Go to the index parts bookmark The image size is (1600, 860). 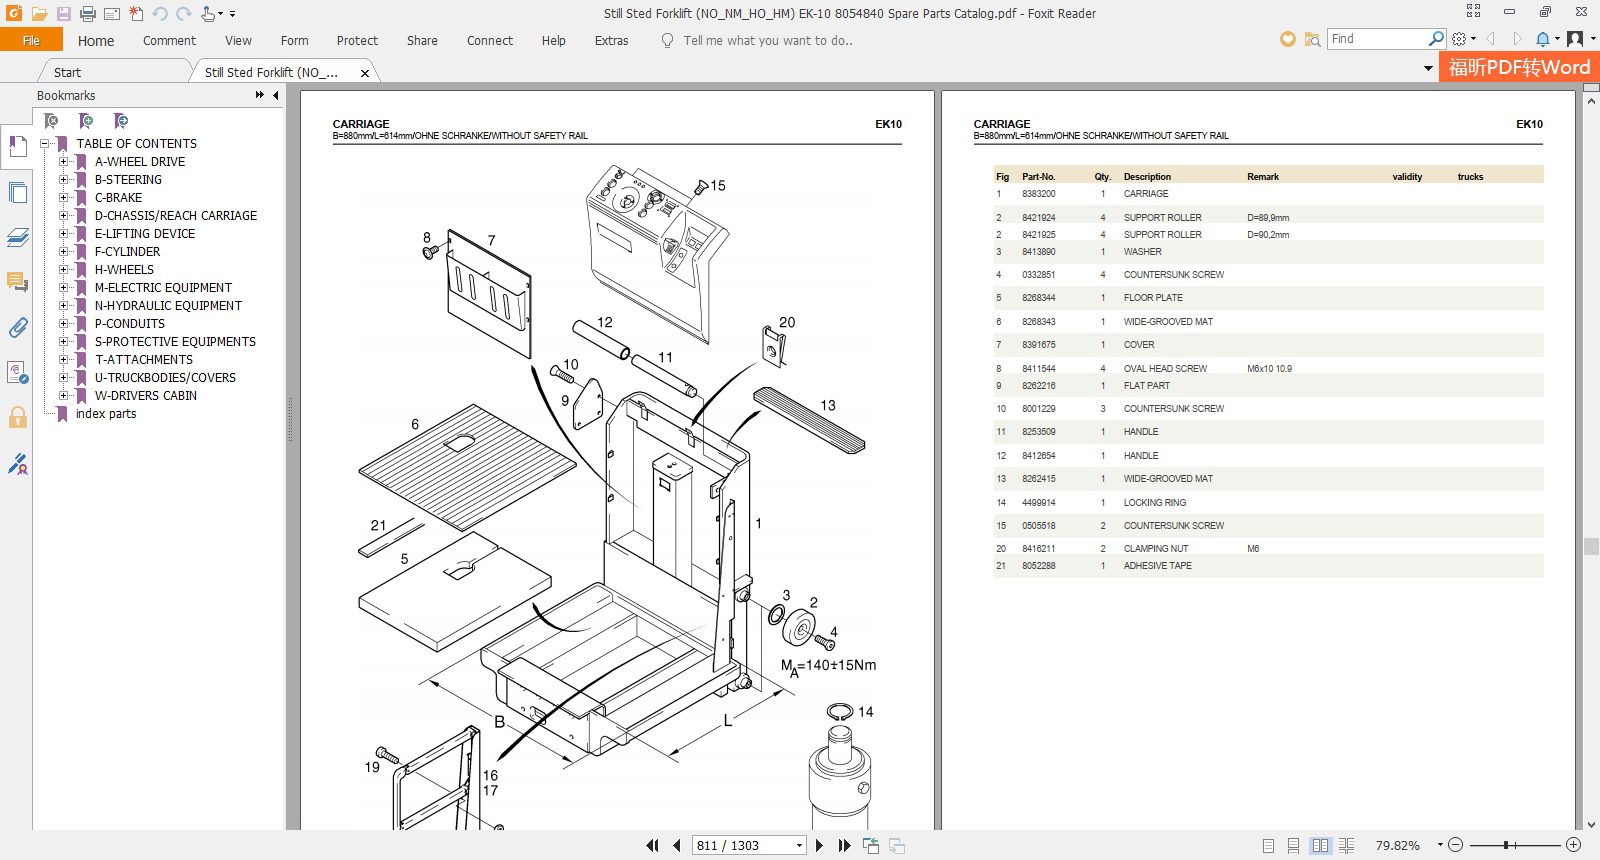(x=106, y=414)
